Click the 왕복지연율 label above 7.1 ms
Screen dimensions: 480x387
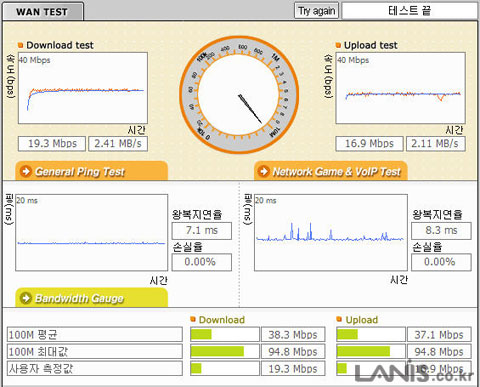(197, 214)
